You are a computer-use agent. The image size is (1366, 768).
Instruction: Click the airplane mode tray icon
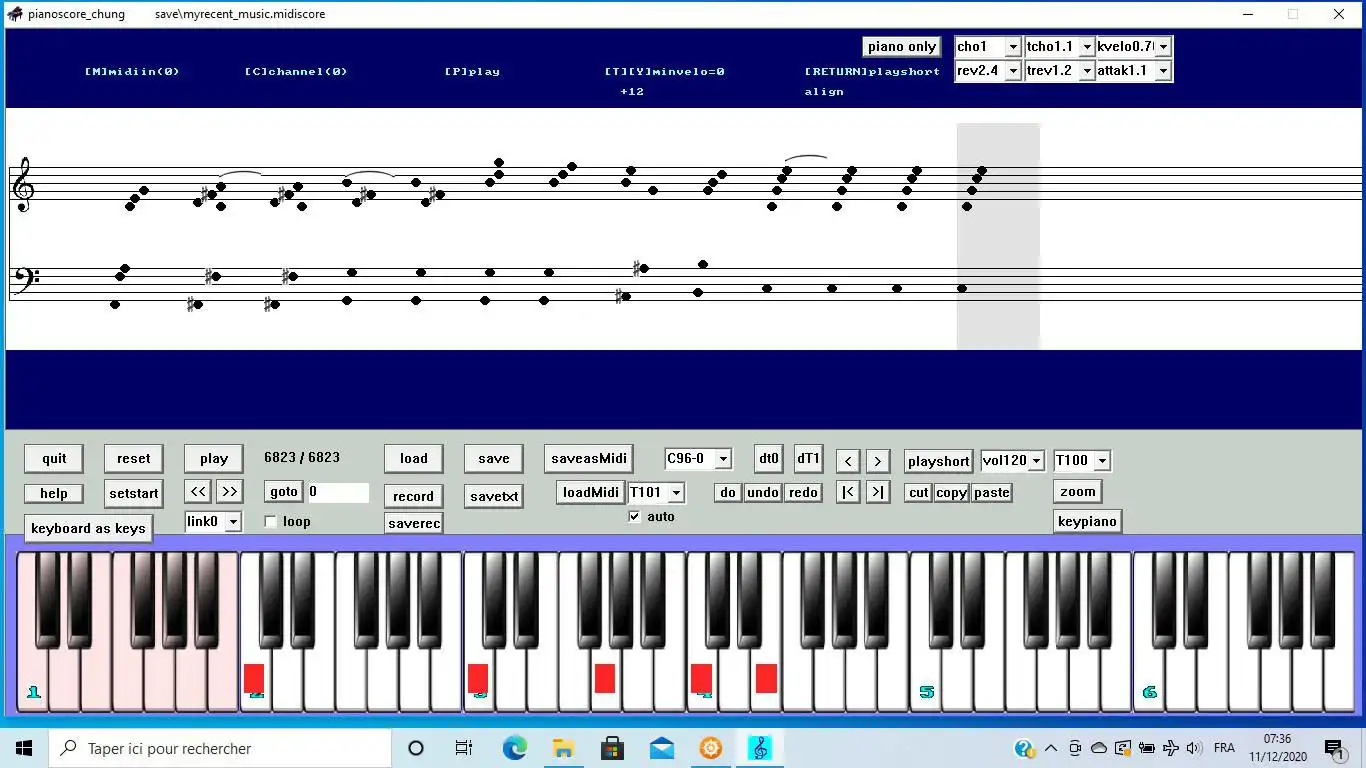(x=1171, y=748)
